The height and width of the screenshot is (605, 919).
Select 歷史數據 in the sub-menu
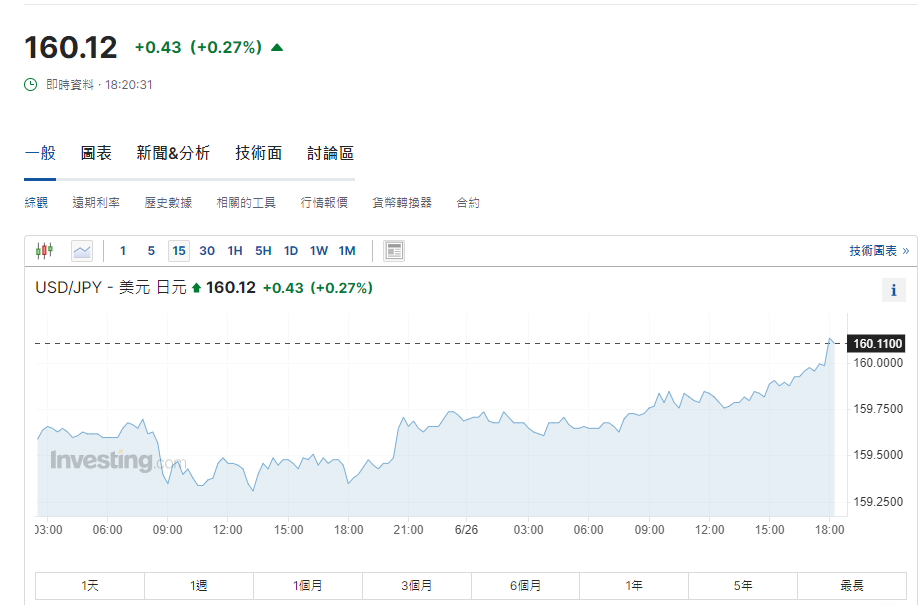[x=166, y=200]
